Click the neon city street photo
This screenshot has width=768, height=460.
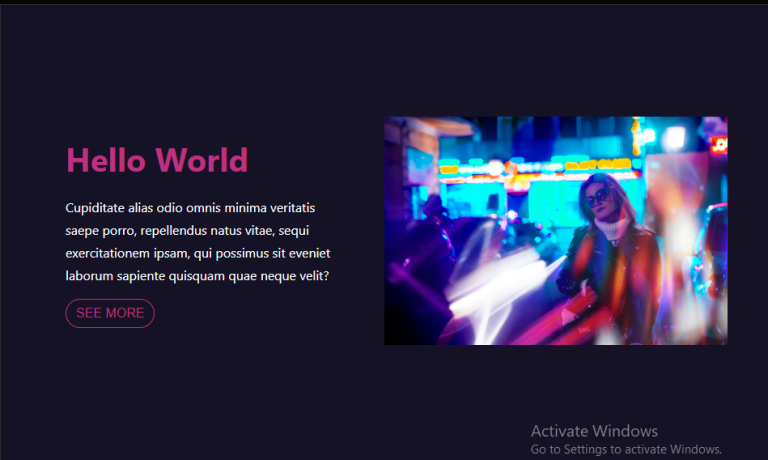555,231
